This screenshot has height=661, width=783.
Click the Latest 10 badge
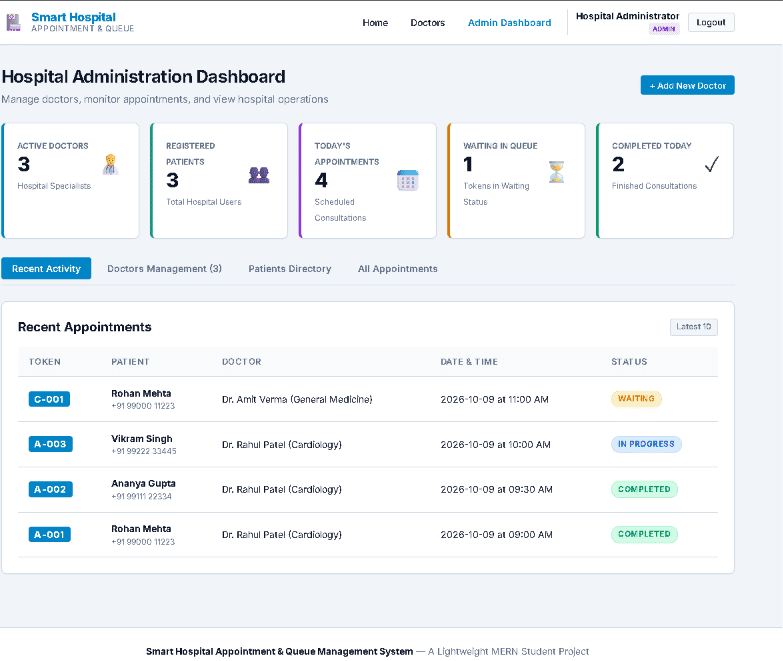[694, 327]
